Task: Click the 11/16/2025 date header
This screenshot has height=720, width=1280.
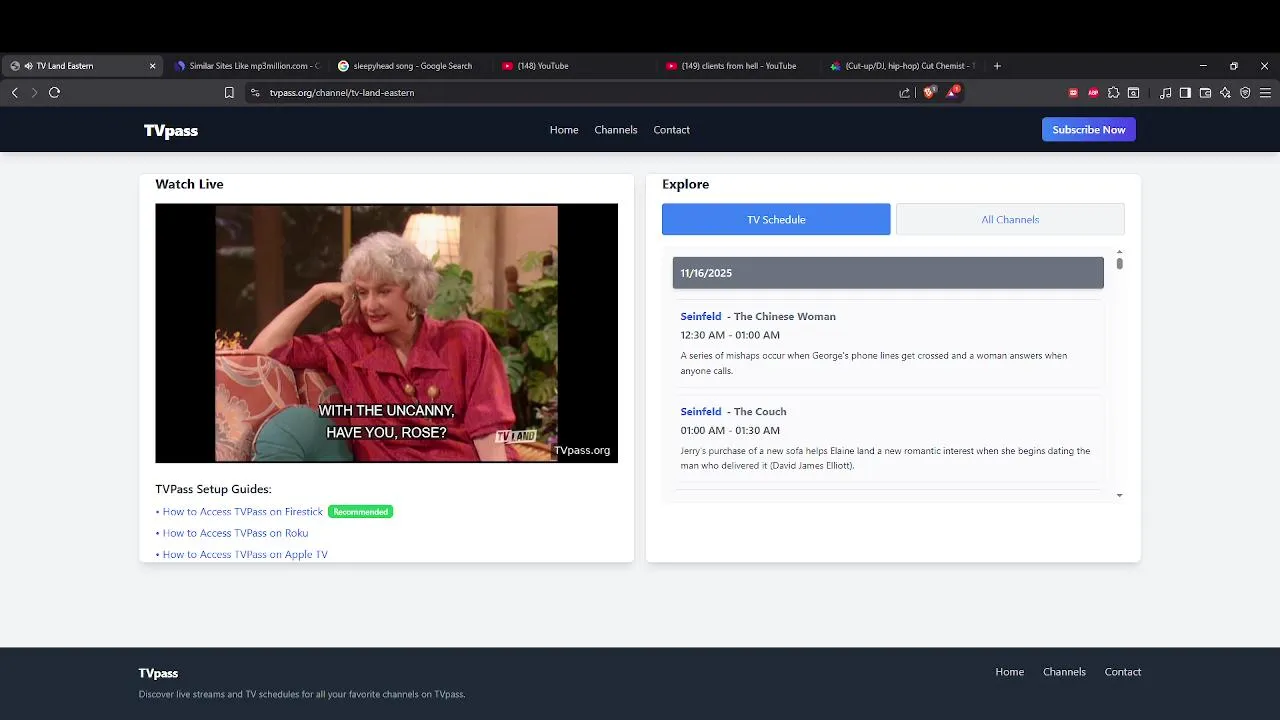Action: (x=888, y=273)
